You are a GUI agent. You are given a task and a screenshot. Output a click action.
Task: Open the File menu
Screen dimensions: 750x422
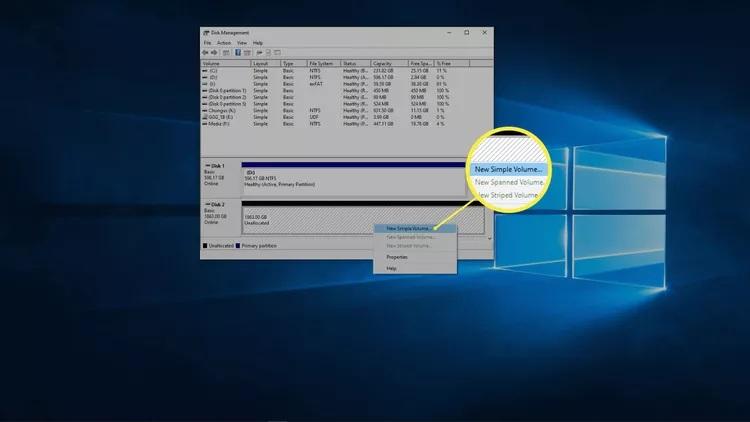coord(207,43)
